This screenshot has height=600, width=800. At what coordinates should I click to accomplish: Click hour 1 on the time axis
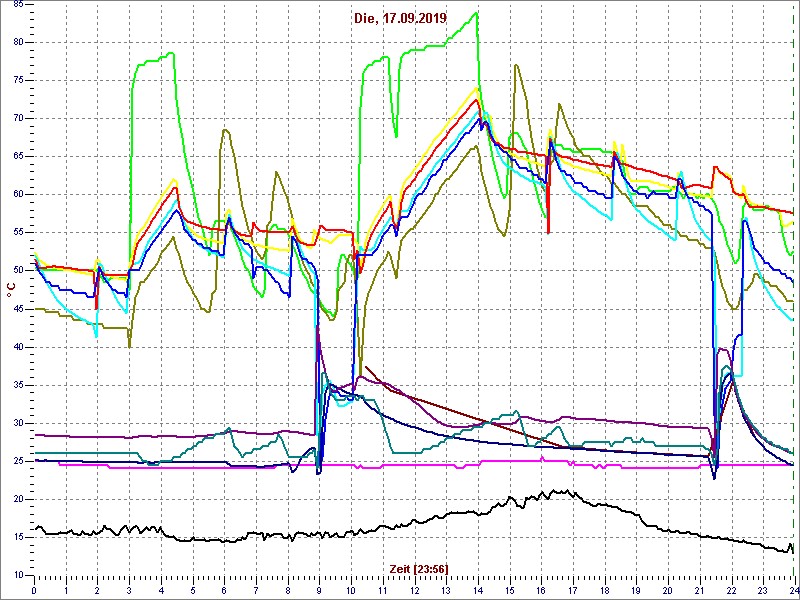66,591
